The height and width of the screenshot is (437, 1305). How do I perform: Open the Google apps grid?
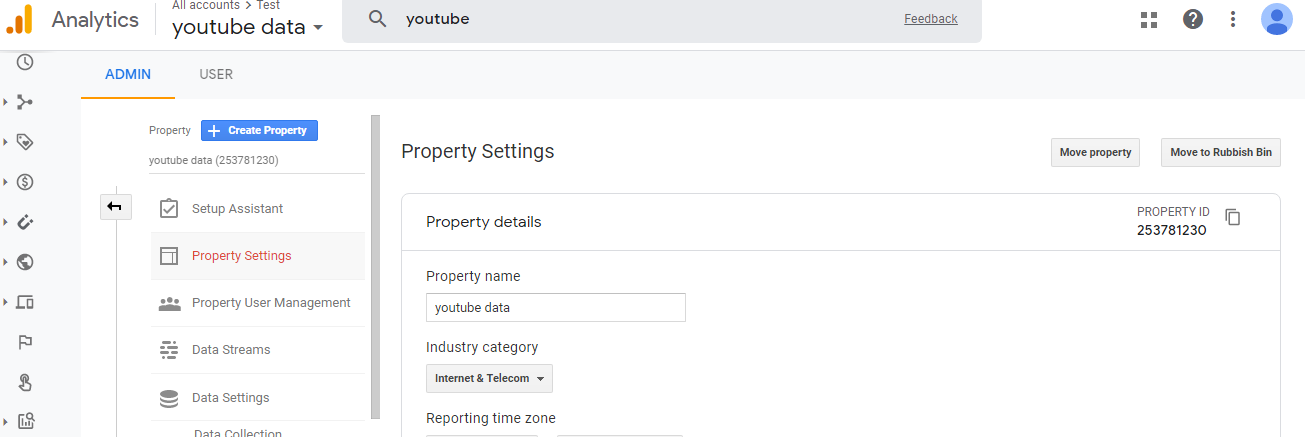coord(1149,19)
